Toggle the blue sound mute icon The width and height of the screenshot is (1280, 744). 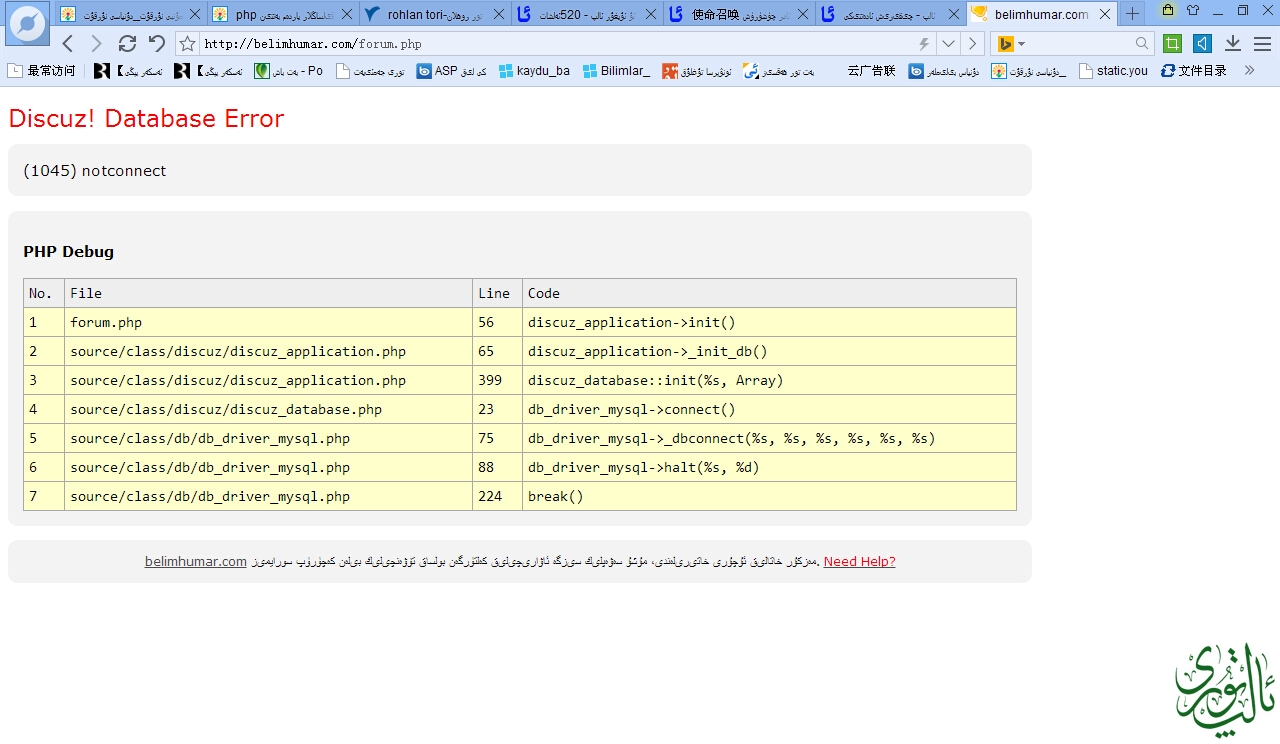(1203, 44)
